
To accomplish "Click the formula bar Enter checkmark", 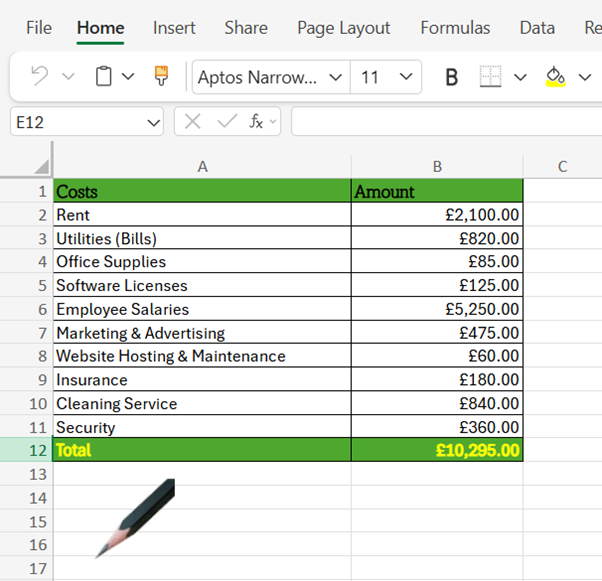I will tap(226, 122).
